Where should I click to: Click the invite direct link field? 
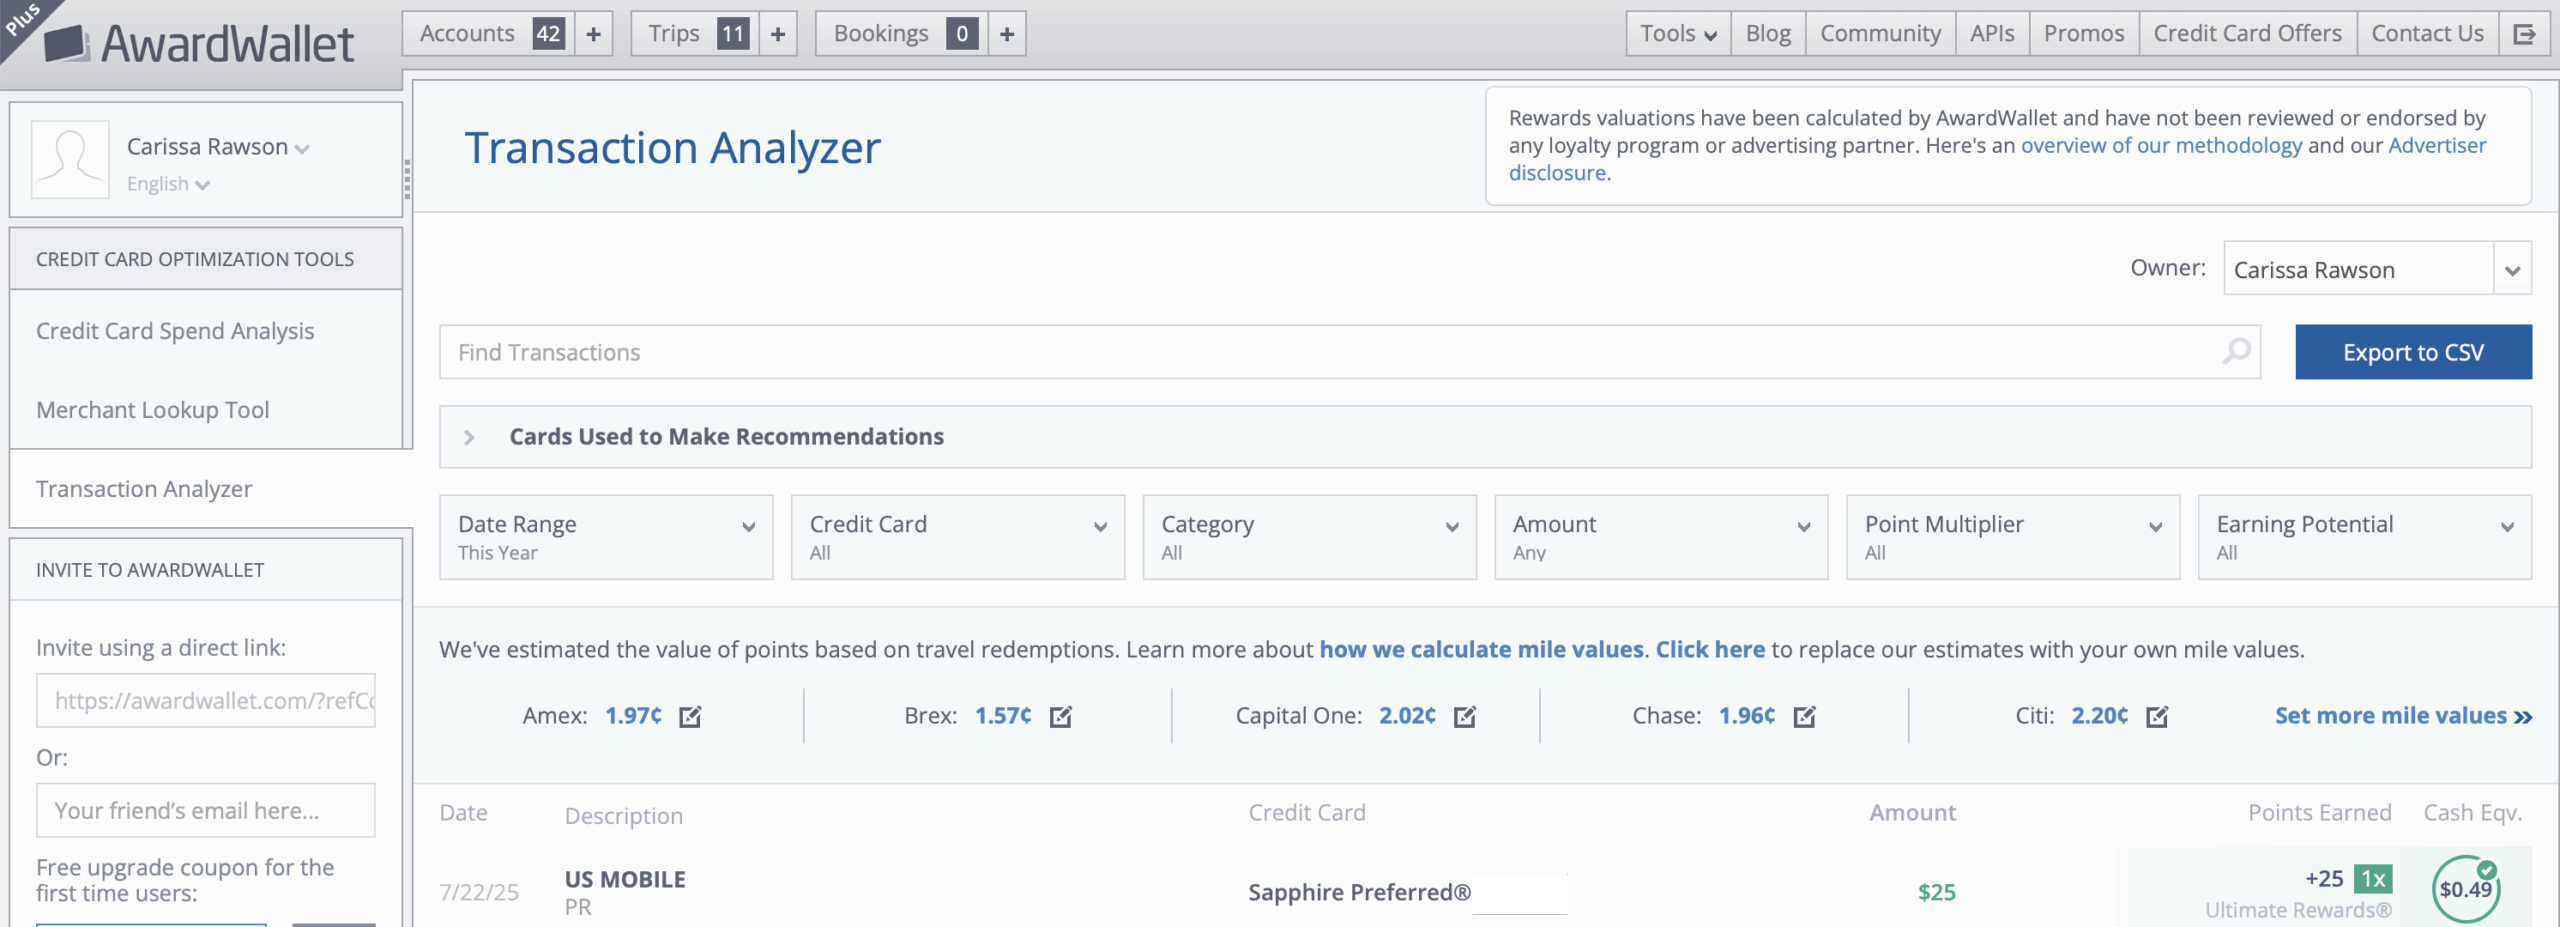pyautogui.click(x=206, y=700)
